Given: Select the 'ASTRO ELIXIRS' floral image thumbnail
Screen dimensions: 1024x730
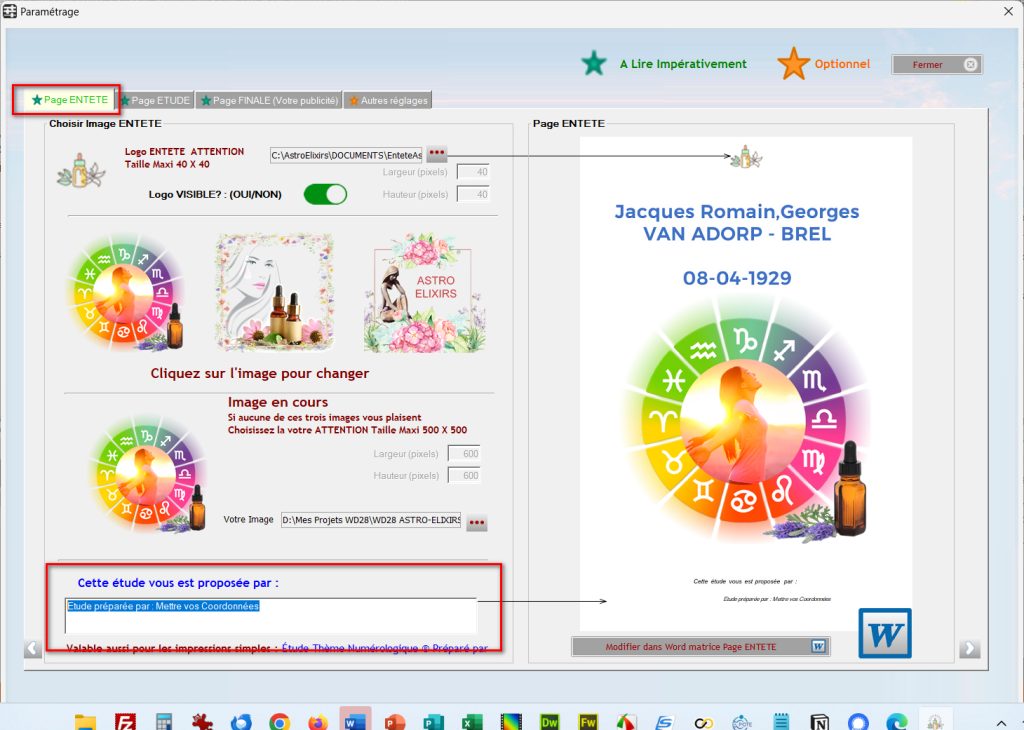Looking at the screenshot, I should click(423, 293).
